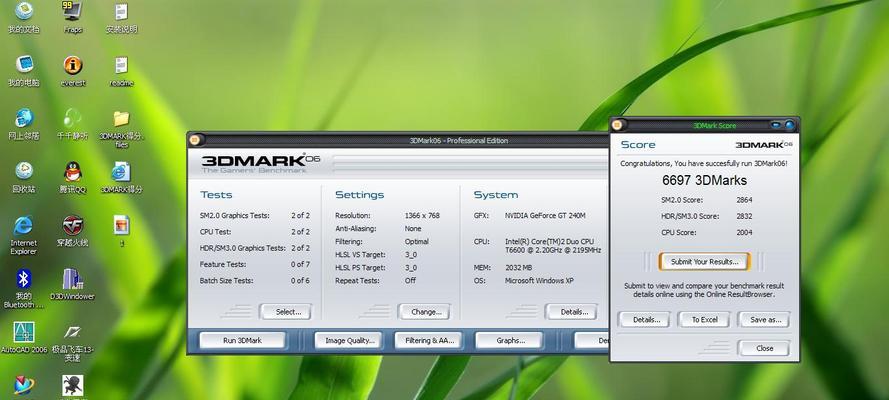The image size is (889, 400).
Task: Select the 回收站 recycle bin icon
Action: [x=24, y=177]
